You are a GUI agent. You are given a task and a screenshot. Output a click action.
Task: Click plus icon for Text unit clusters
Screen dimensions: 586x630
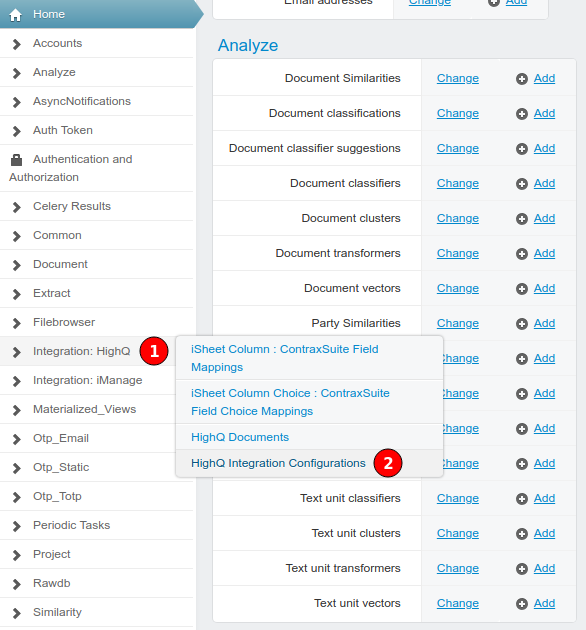[x=522, y=534]
